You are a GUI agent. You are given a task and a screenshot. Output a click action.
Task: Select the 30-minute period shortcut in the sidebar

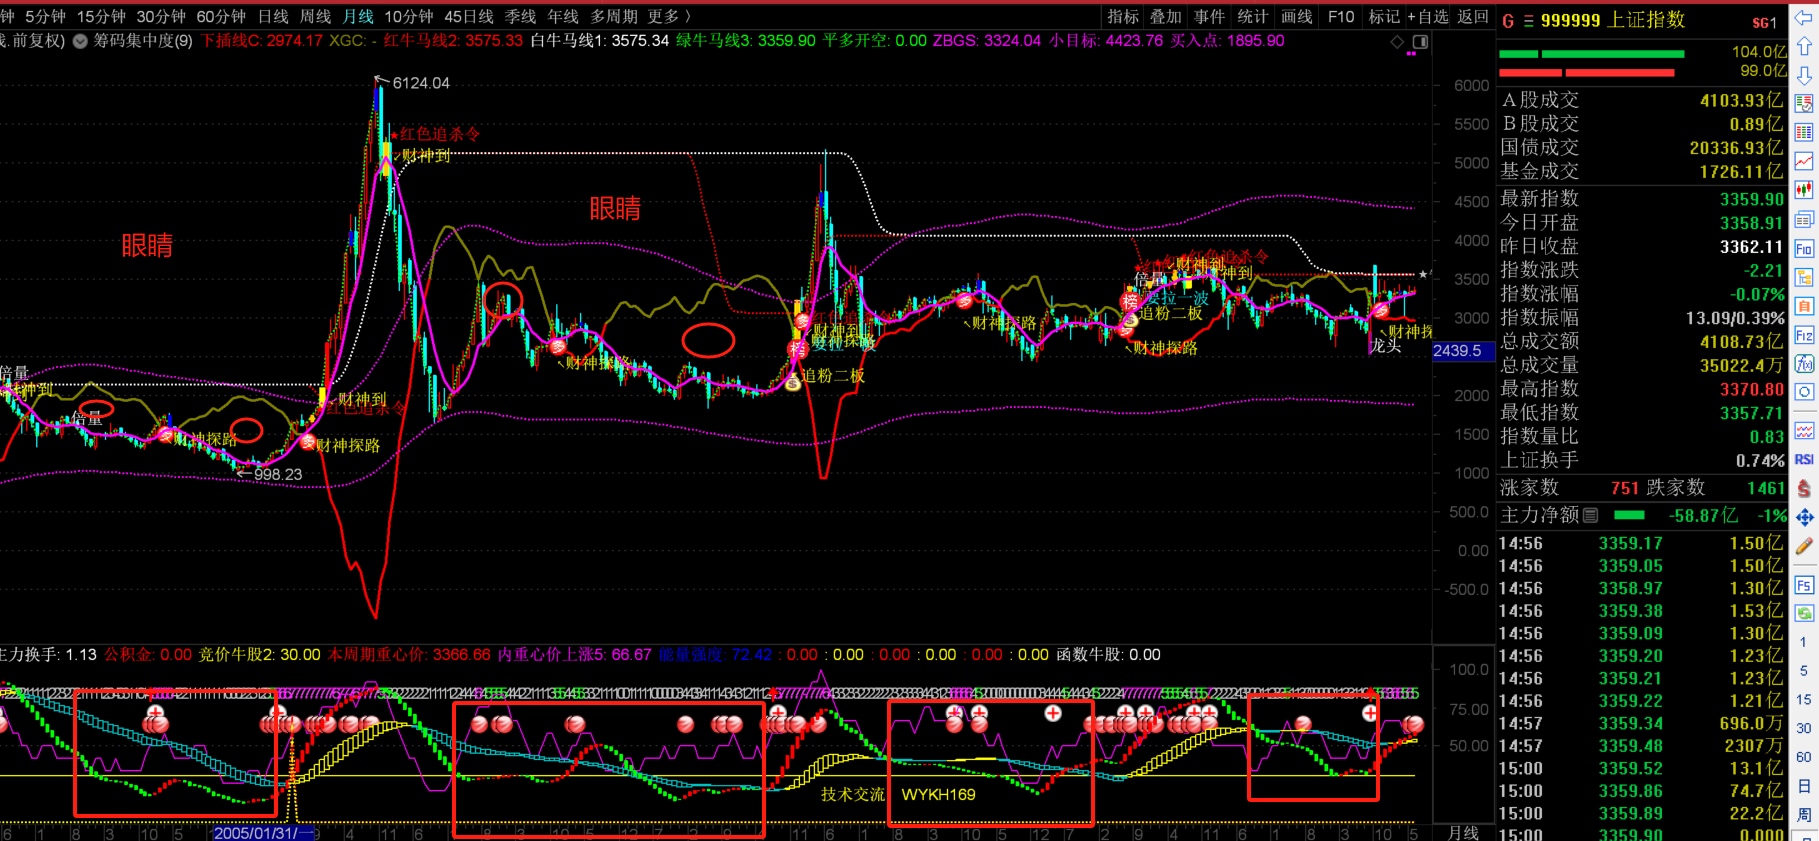1803,729
